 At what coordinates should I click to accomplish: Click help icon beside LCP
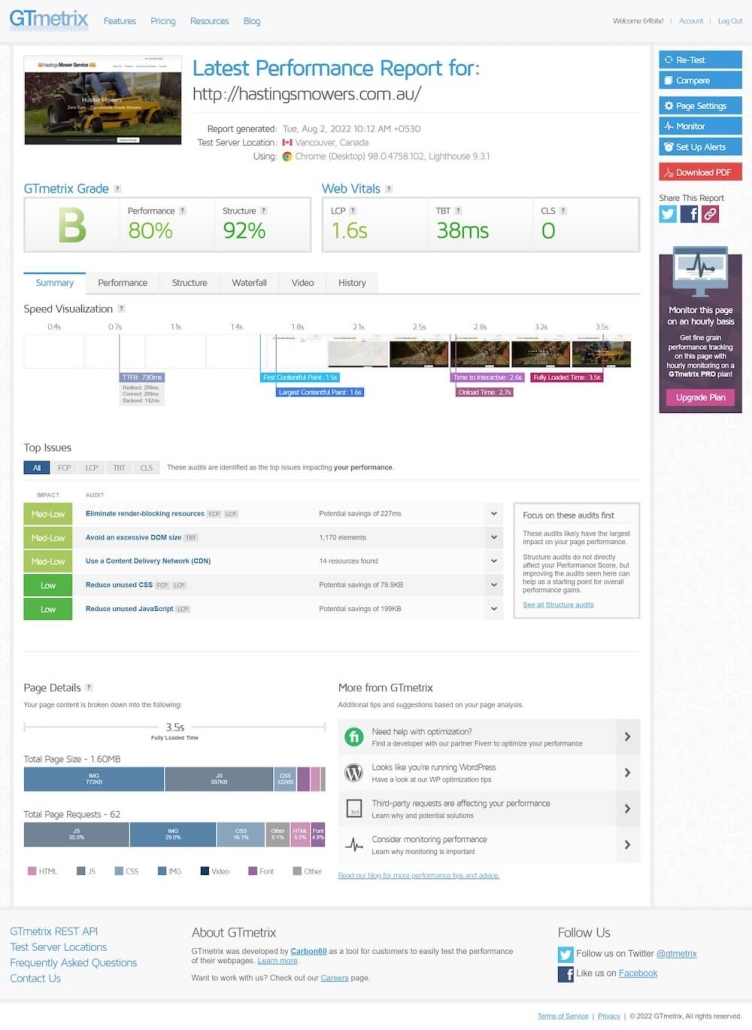point(353,211)
